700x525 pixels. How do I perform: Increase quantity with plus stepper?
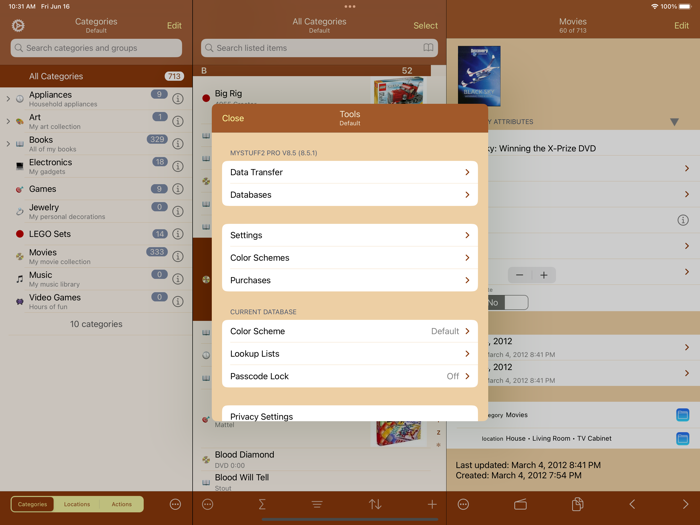coord(544,275)
